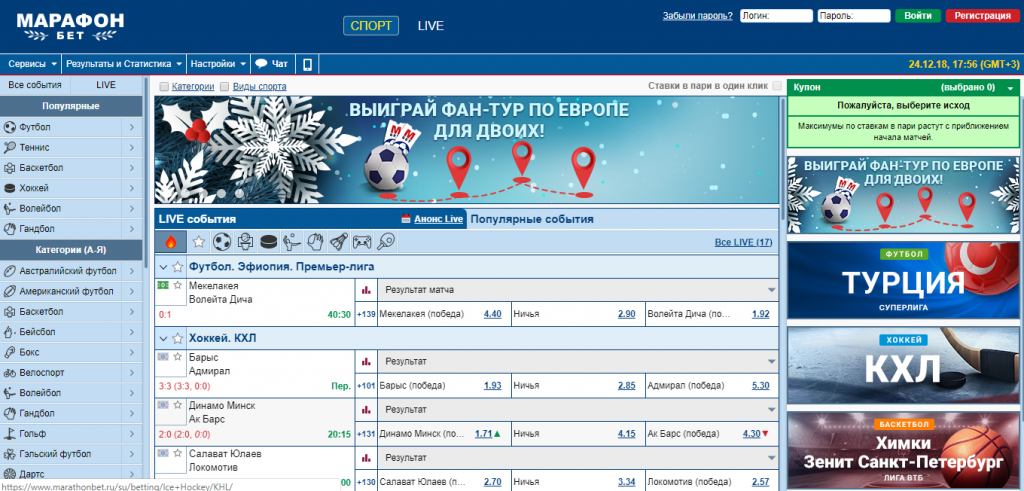The image size is (1024, 491).
Task: Collapse Футбол. Эфиопия. Премьер-лига section
Action: click(x=163, y=266)
